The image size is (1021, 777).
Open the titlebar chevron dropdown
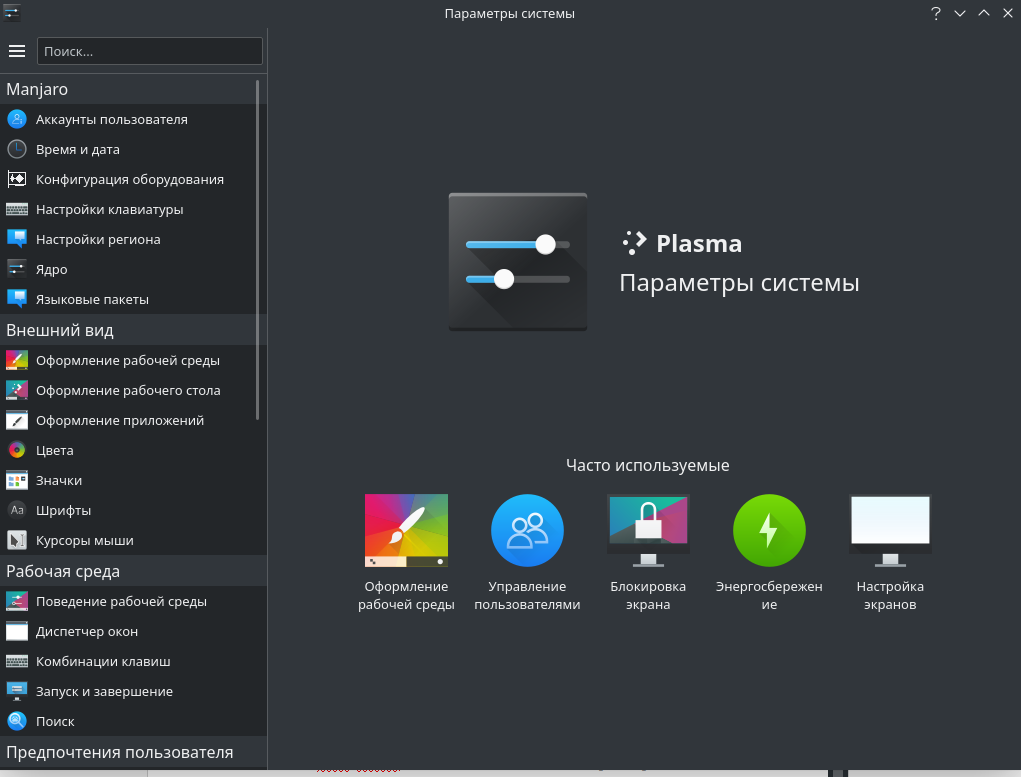click(960, 13)
